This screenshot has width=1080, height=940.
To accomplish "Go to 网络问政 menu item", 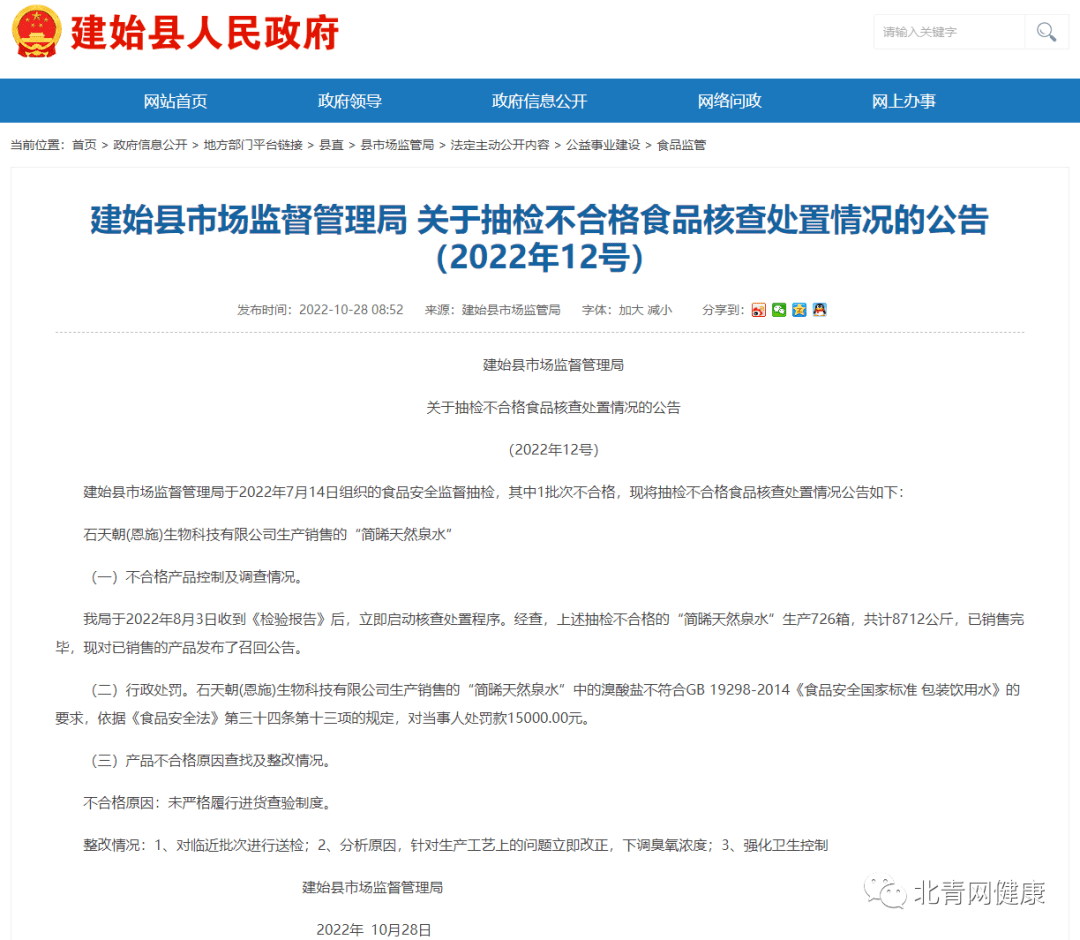I will pyautogui.click(x=729, y=101).
